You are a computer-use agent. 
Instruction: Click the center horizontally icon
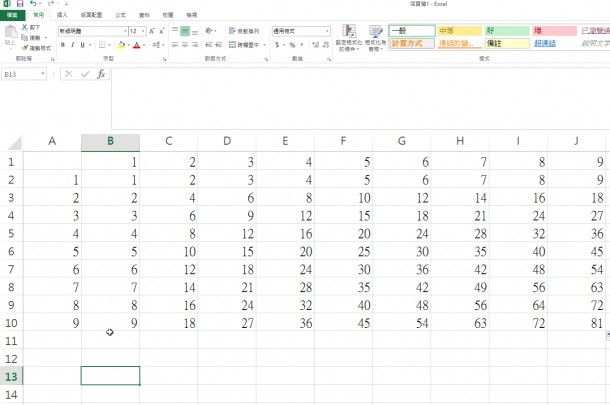[185, 45]
